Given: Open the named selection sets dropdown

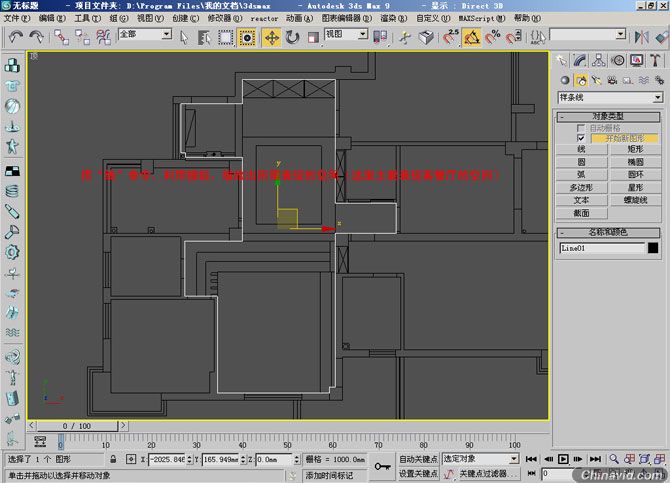Looking at the screenshot, I should [x=621, y=34].
